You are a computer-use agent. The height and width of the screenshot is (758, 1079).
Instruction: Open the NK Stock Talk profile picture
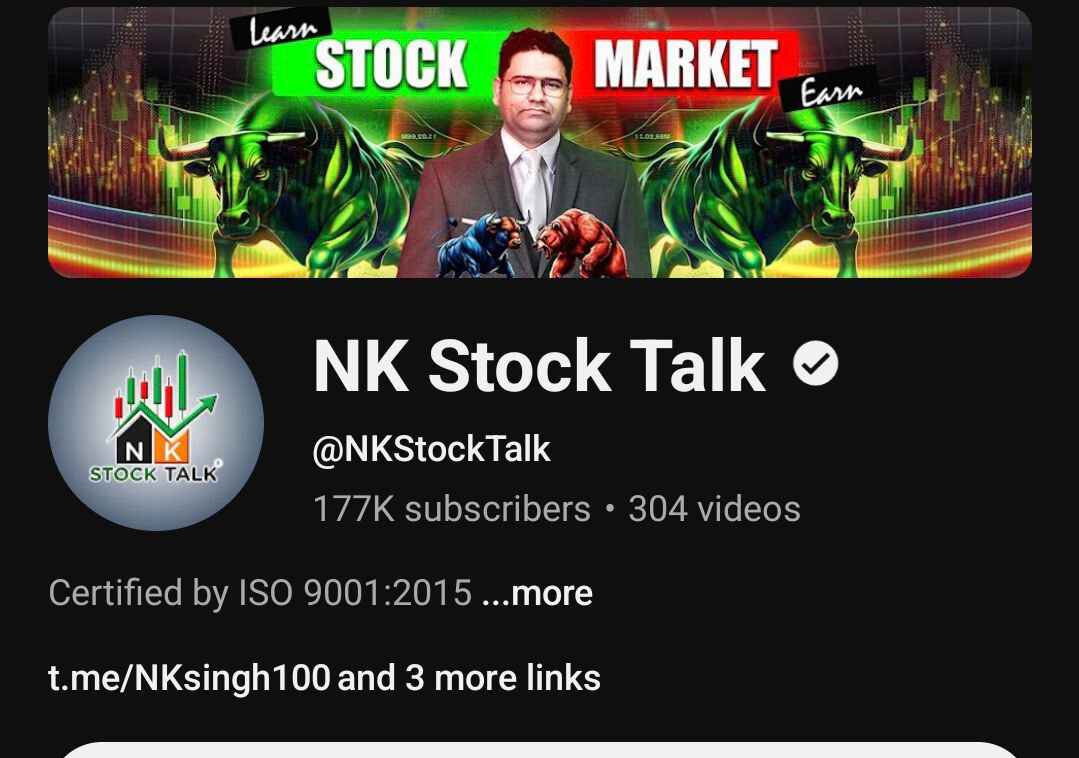coord(156,423)
